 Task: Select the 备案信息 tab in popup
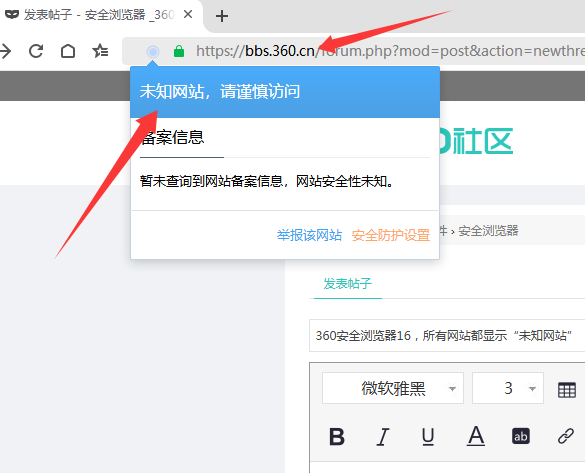coord(172,138)
